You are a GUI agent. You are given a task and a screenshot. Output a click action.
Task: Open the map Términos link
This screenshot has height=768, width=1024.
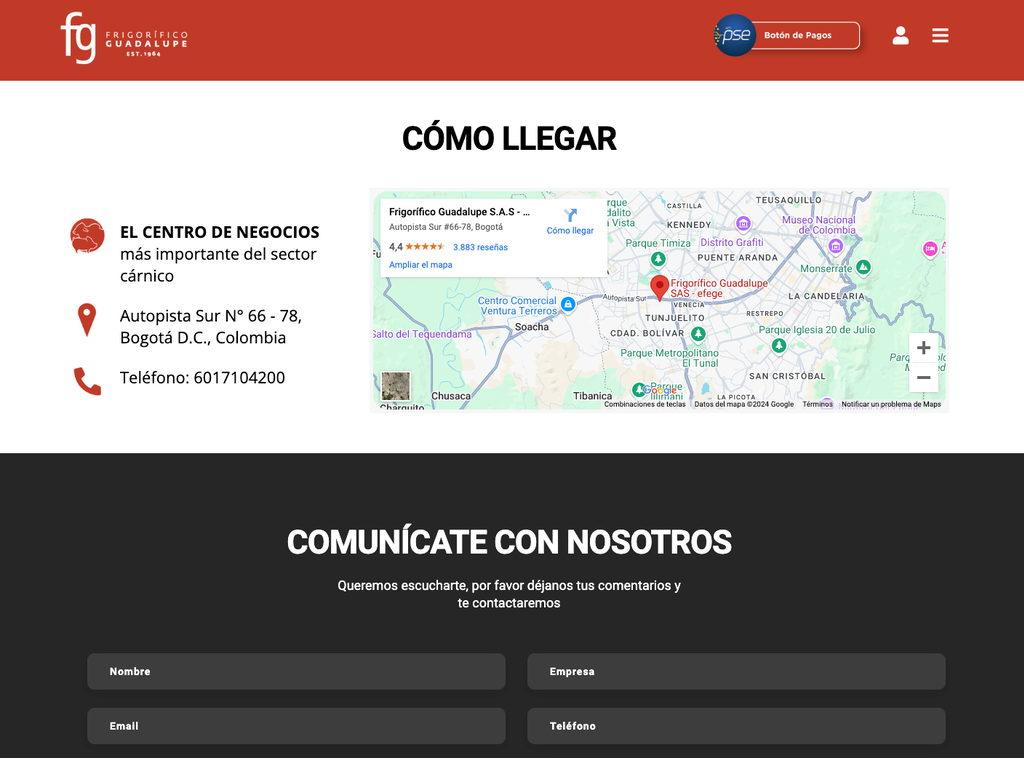click(817, 405)
